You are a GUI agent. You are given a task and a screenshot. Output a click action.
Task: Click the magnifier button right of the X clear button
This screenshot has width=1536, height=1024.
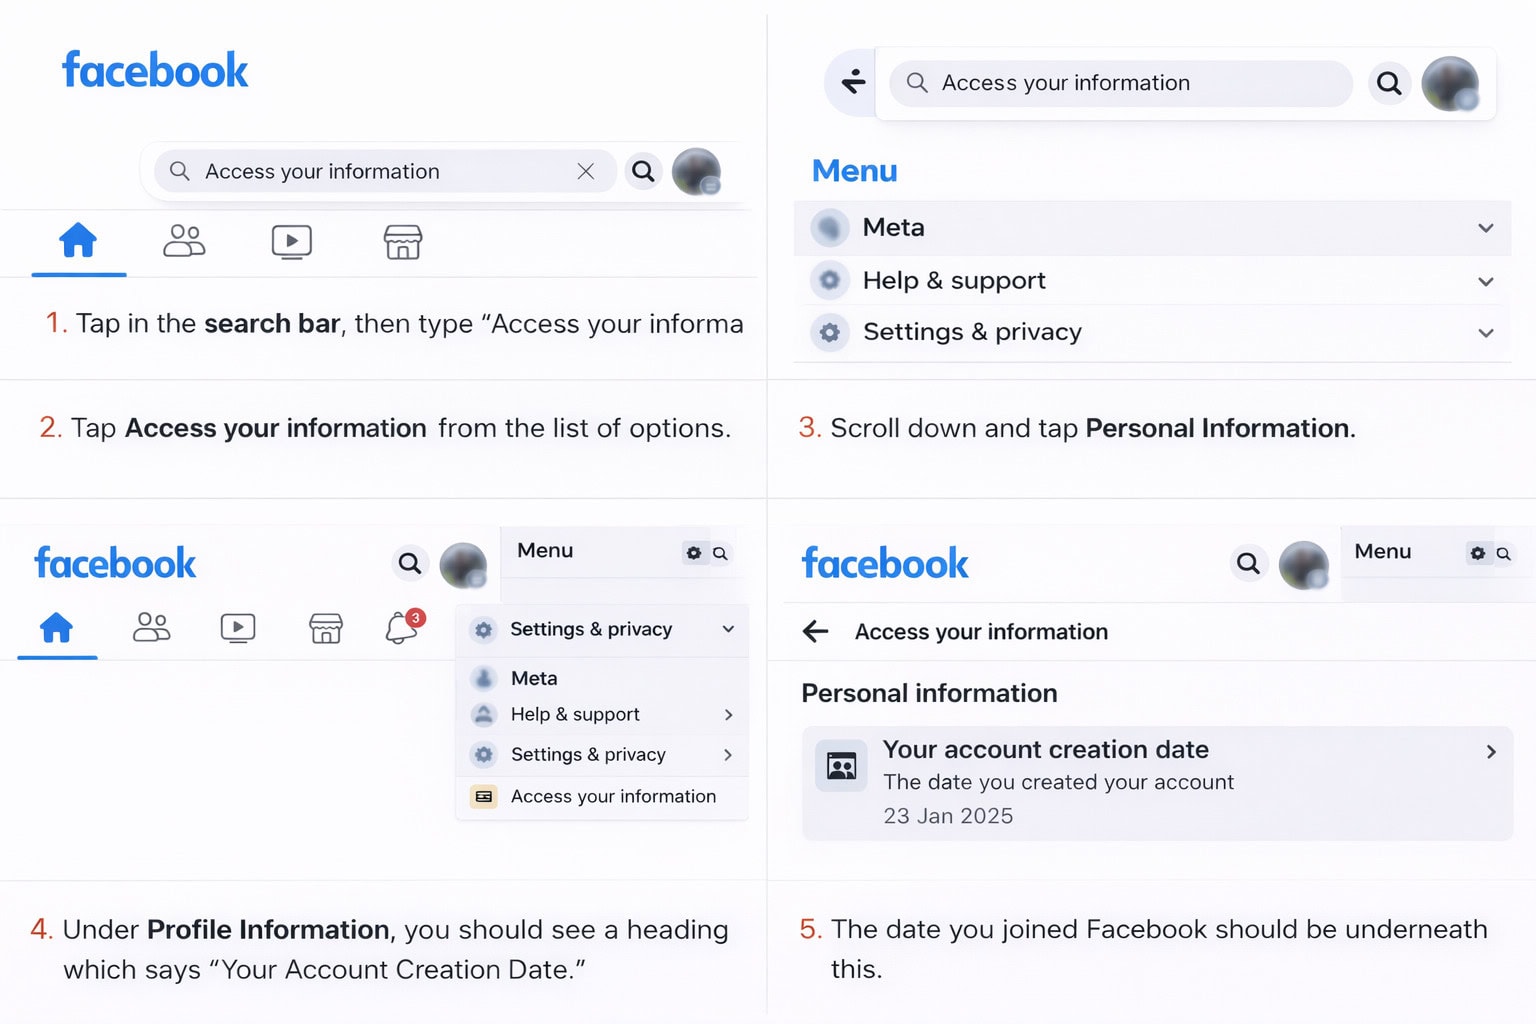pos(643,172)
